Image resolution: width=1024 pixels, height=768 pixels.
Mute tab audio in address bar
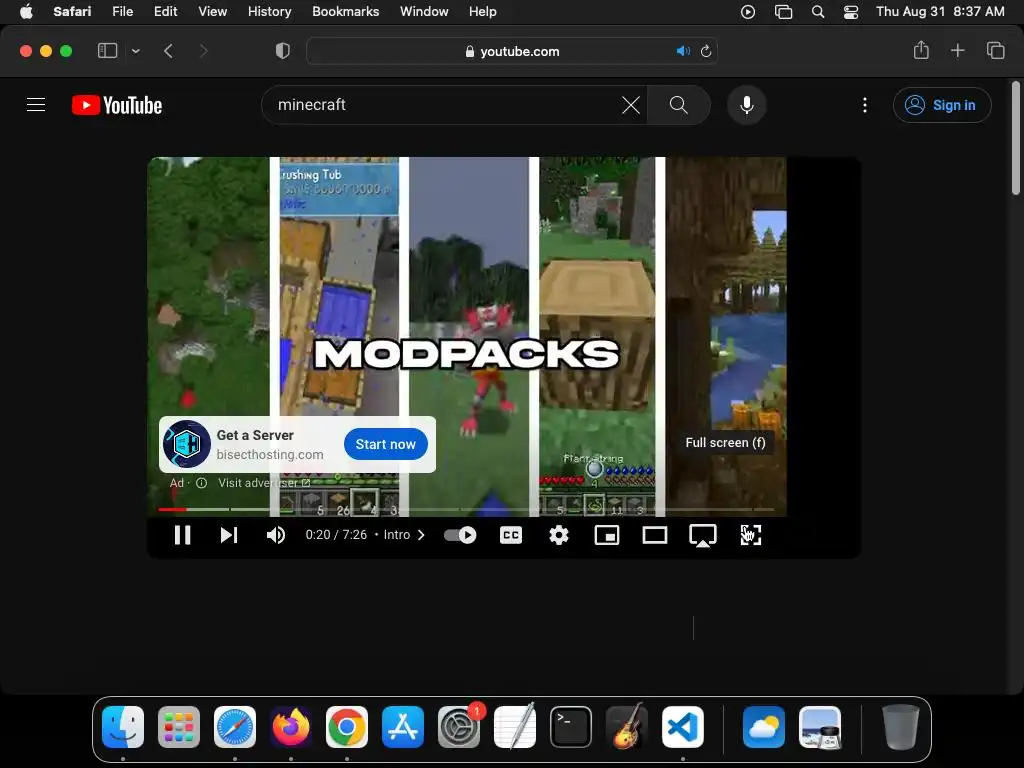click(x=683, y=51)
